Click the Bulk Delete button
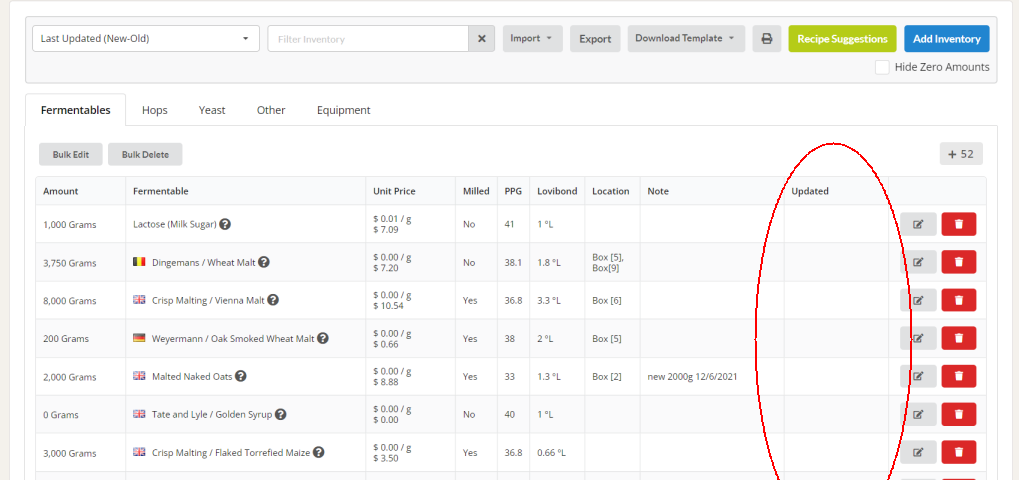Viewport: 1019px width, 480px height. [145, 155]
